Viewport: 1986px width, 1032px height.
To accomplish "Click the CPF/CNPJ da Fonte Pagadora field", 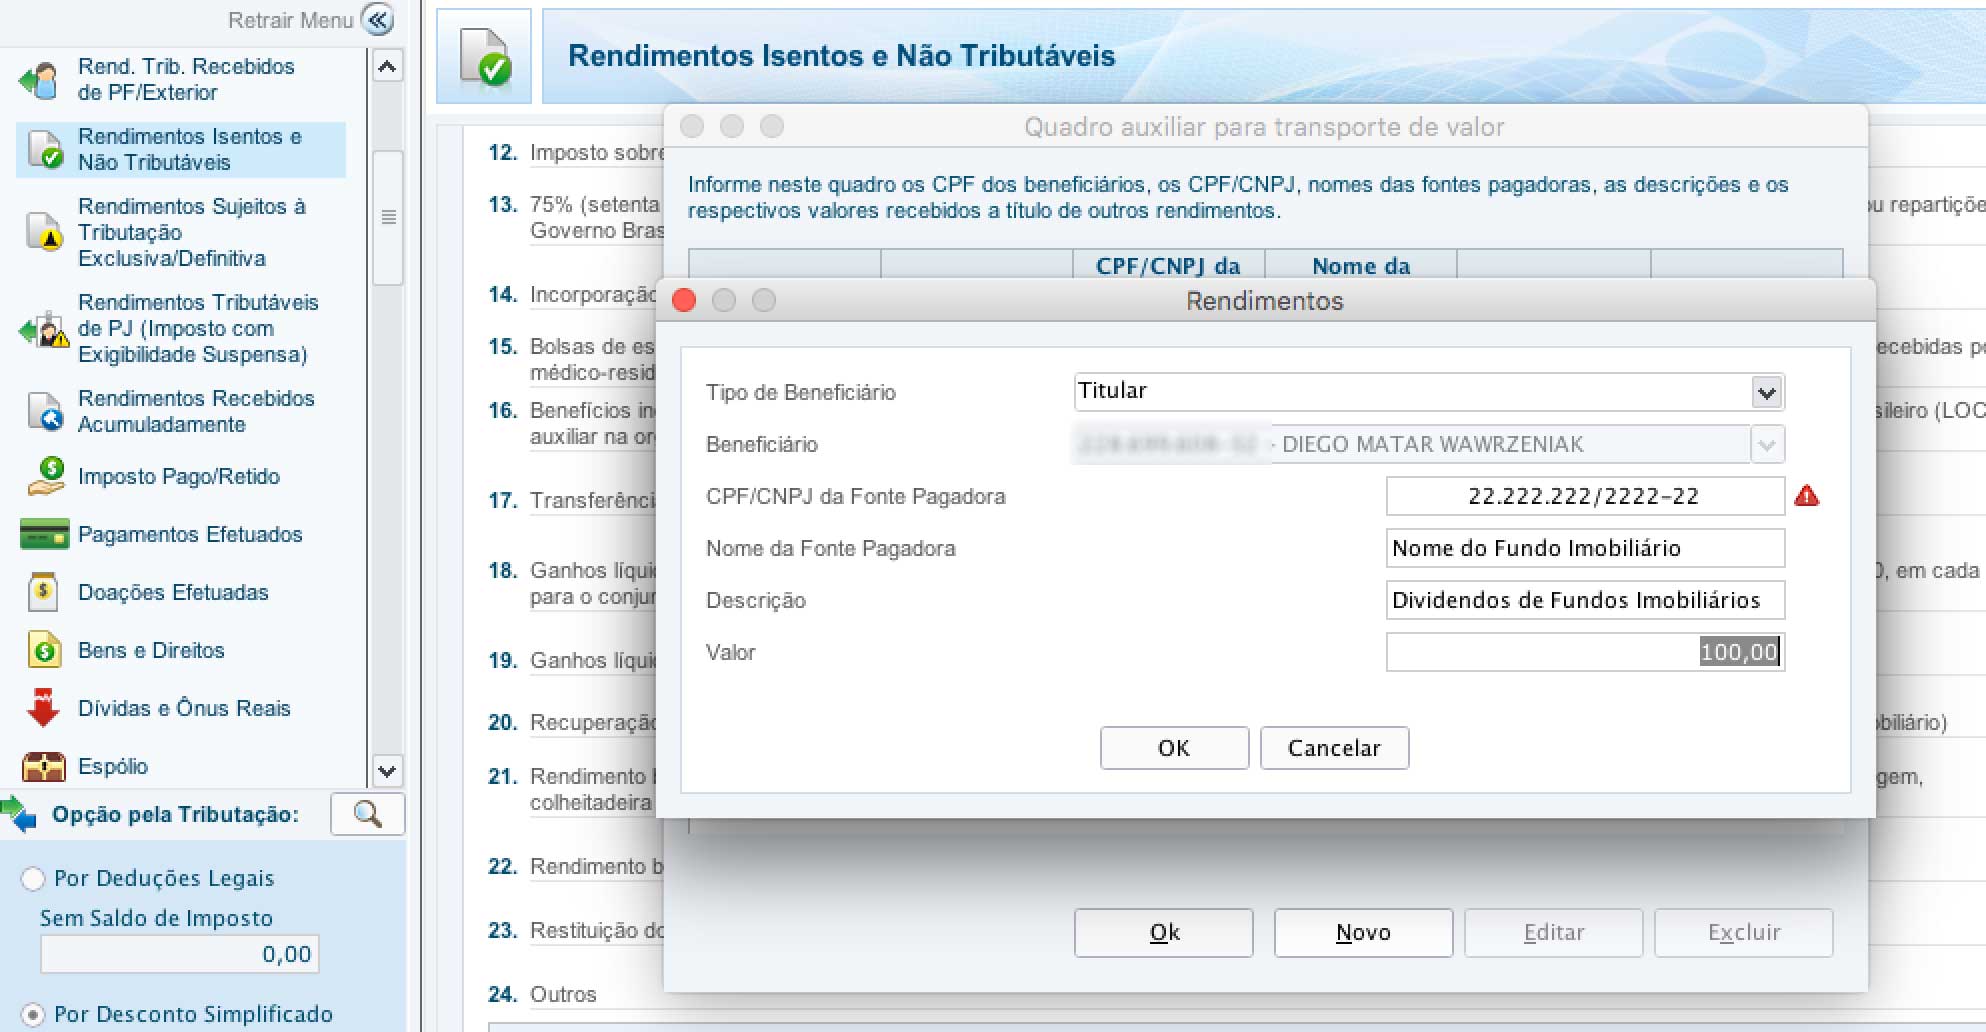I will tap(1584, 496).
